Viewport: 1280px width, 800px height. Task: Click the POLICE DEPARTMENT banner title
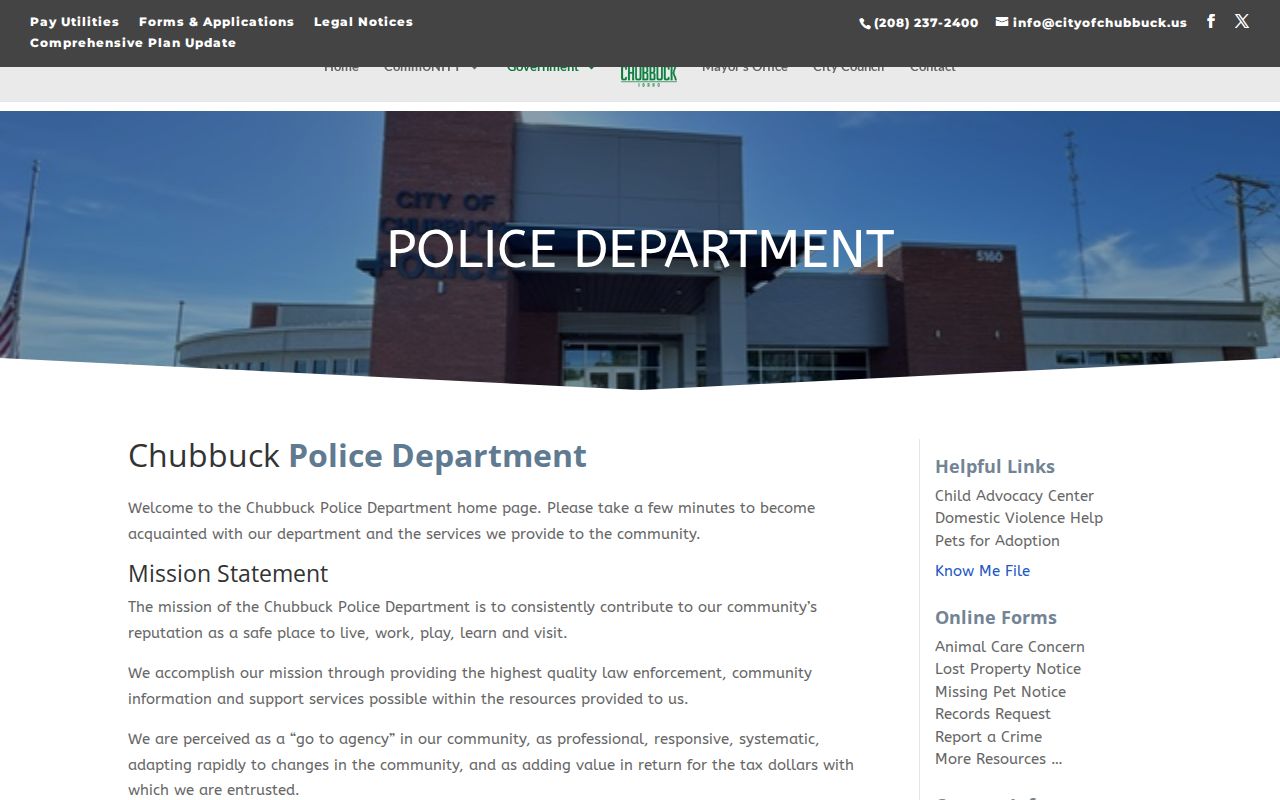click(x=640, y=248)
